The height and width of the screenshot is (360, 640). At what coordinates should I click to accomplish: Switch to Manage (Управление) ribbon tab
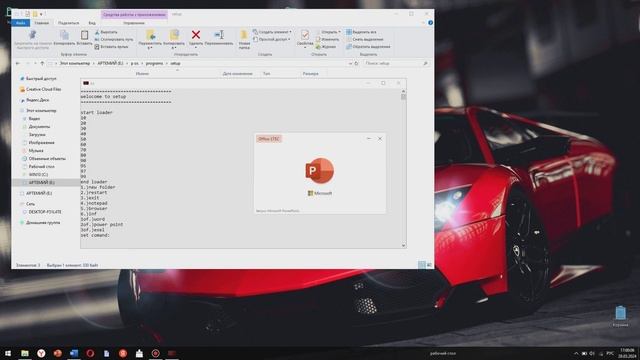(134, 23)
